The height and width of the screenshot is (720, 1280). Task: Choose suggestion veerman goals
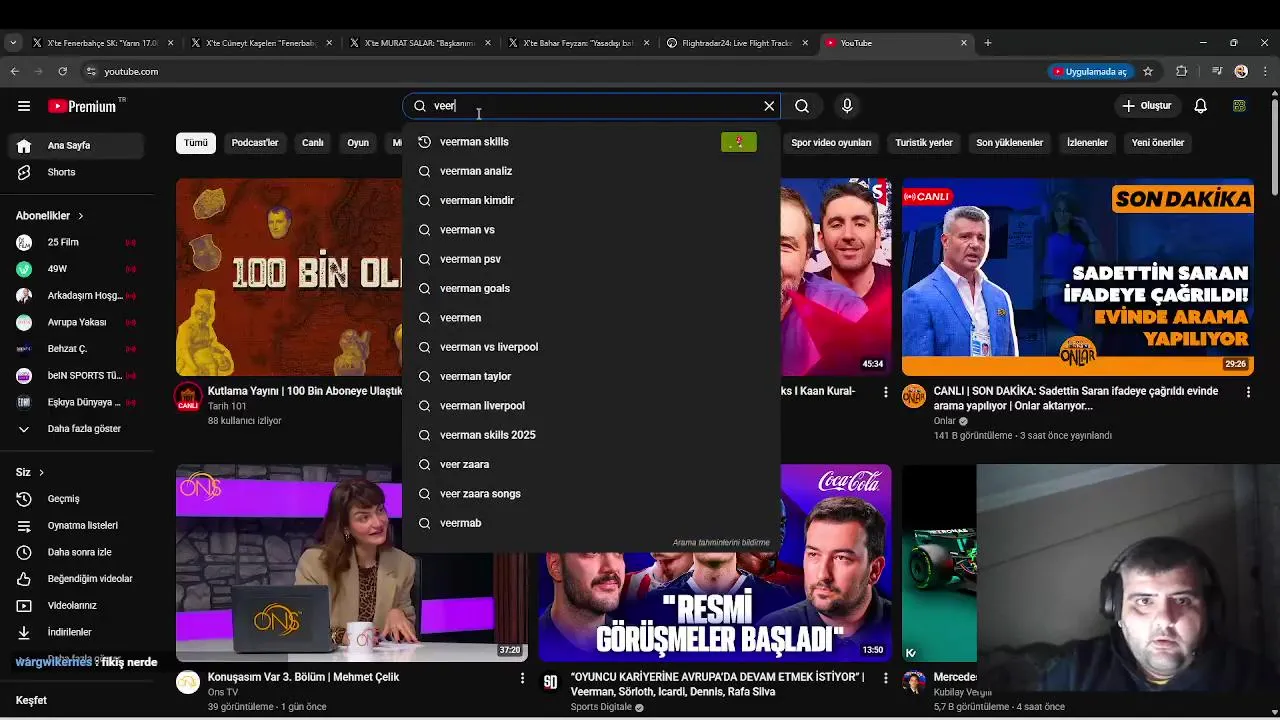[590, 288]
